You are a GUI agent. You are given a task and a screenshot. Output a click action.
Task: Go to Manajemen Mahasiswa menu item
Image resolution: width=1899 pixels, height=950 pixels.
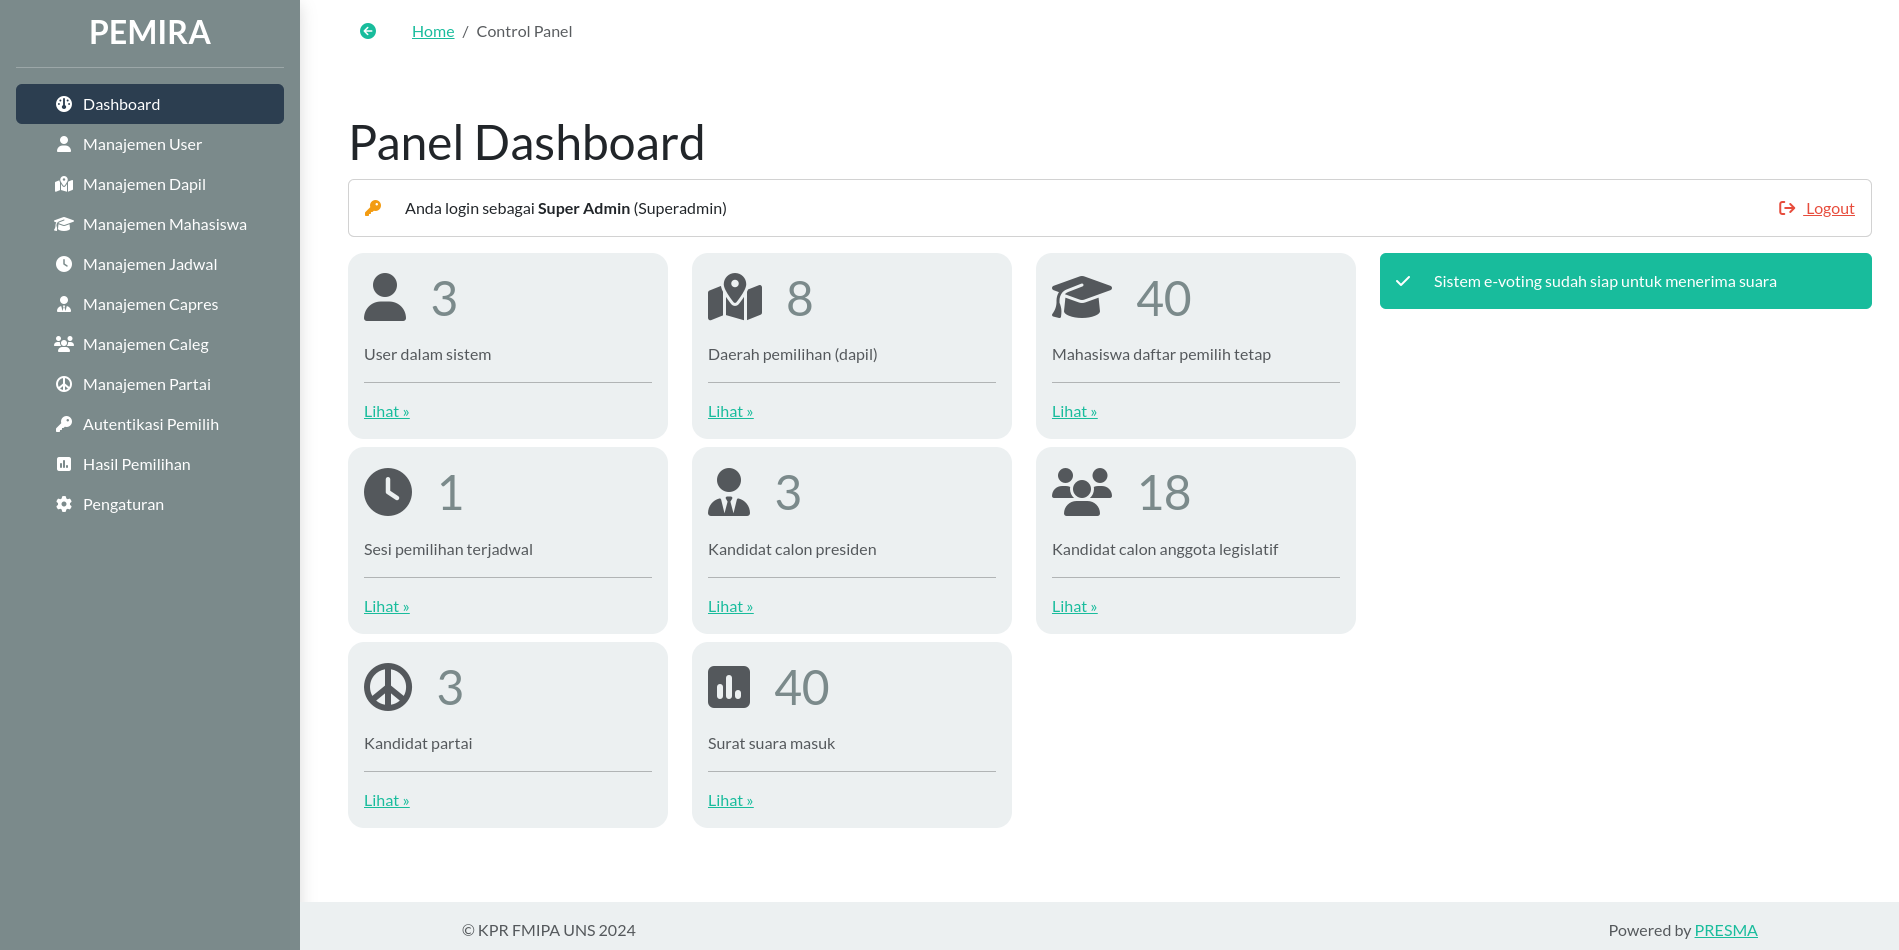164,224
